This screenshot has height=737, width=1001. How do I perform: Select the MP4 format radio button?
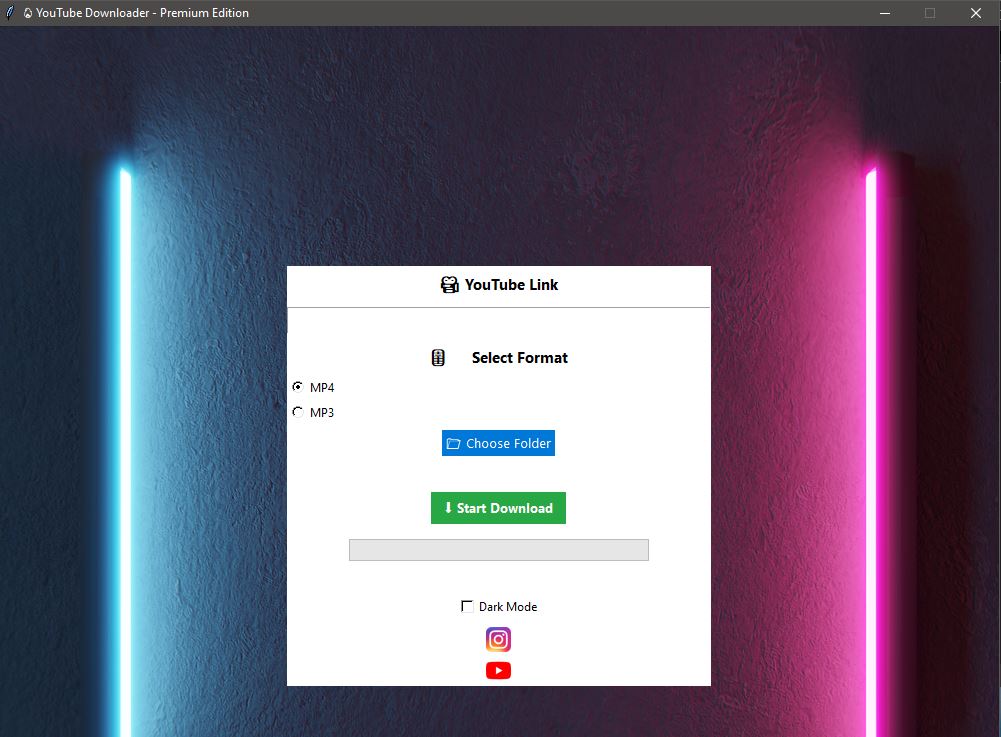pos(297,387)
